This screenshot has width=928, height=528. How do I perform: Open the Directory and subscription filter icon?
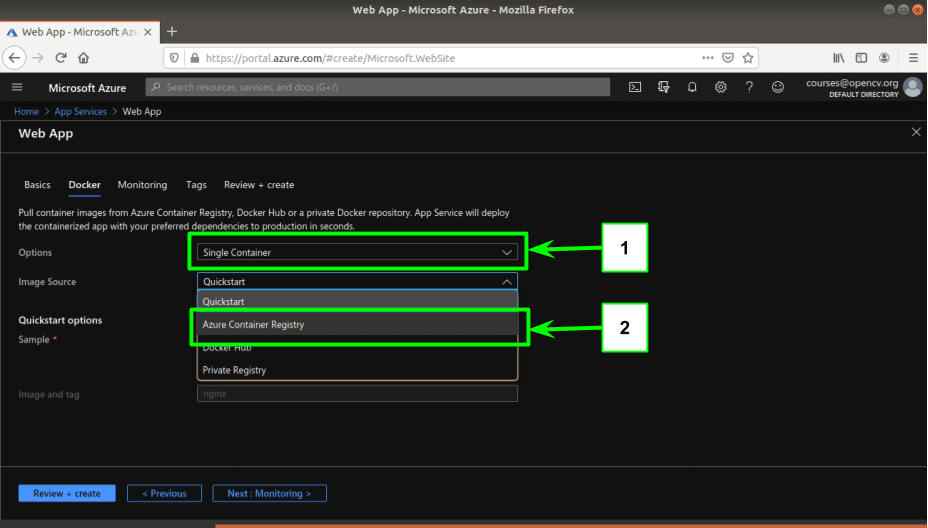tap(663, 88)
